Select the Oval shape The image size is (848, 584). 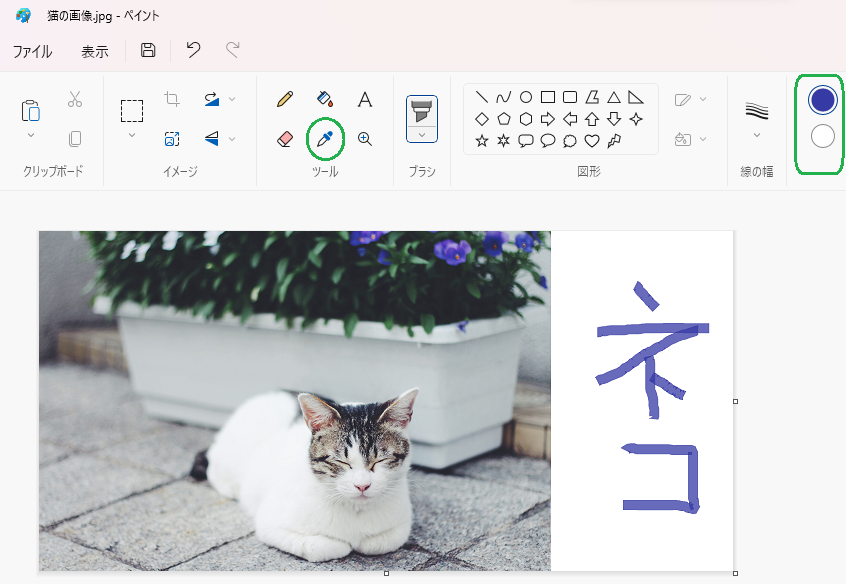click(x=526, y=97)
